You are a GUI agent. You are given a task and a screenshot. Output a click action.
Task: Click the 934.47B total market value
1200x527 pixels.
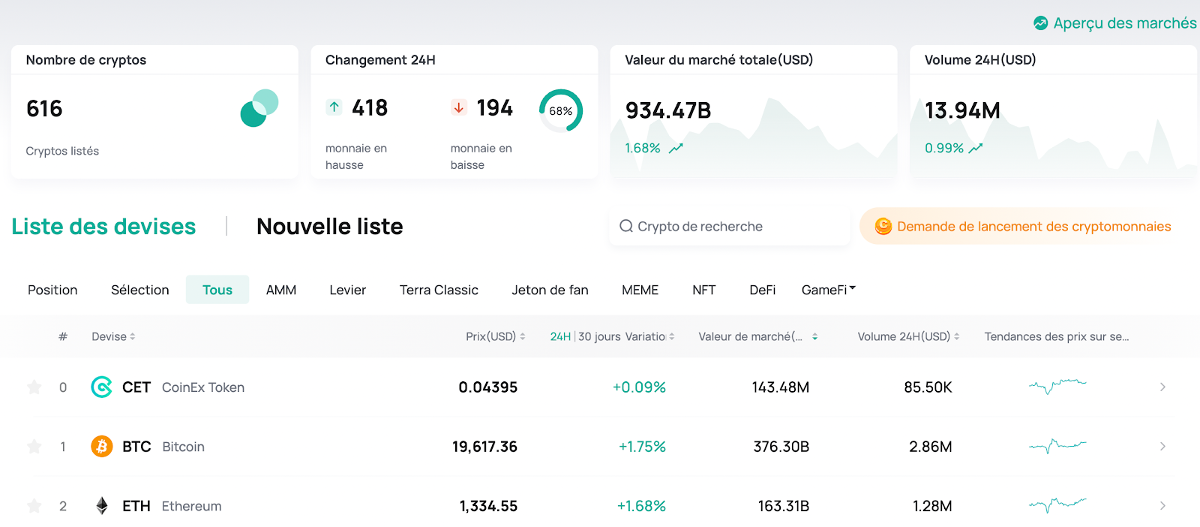pos(668,111)
